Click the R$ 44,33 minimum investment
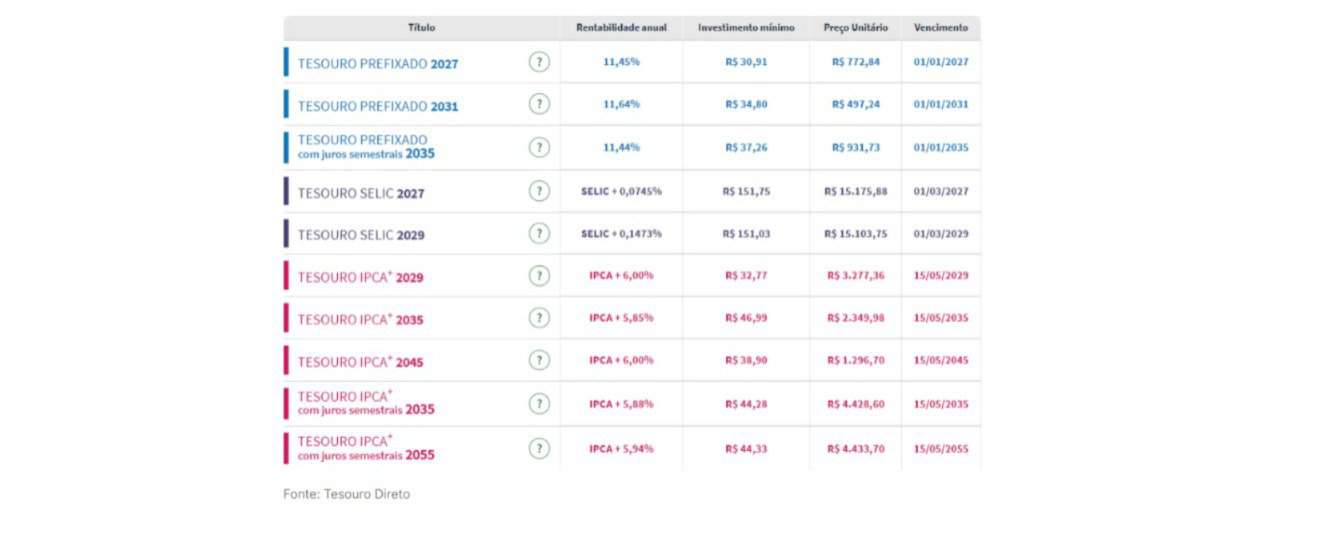 [x=746, y=449]
